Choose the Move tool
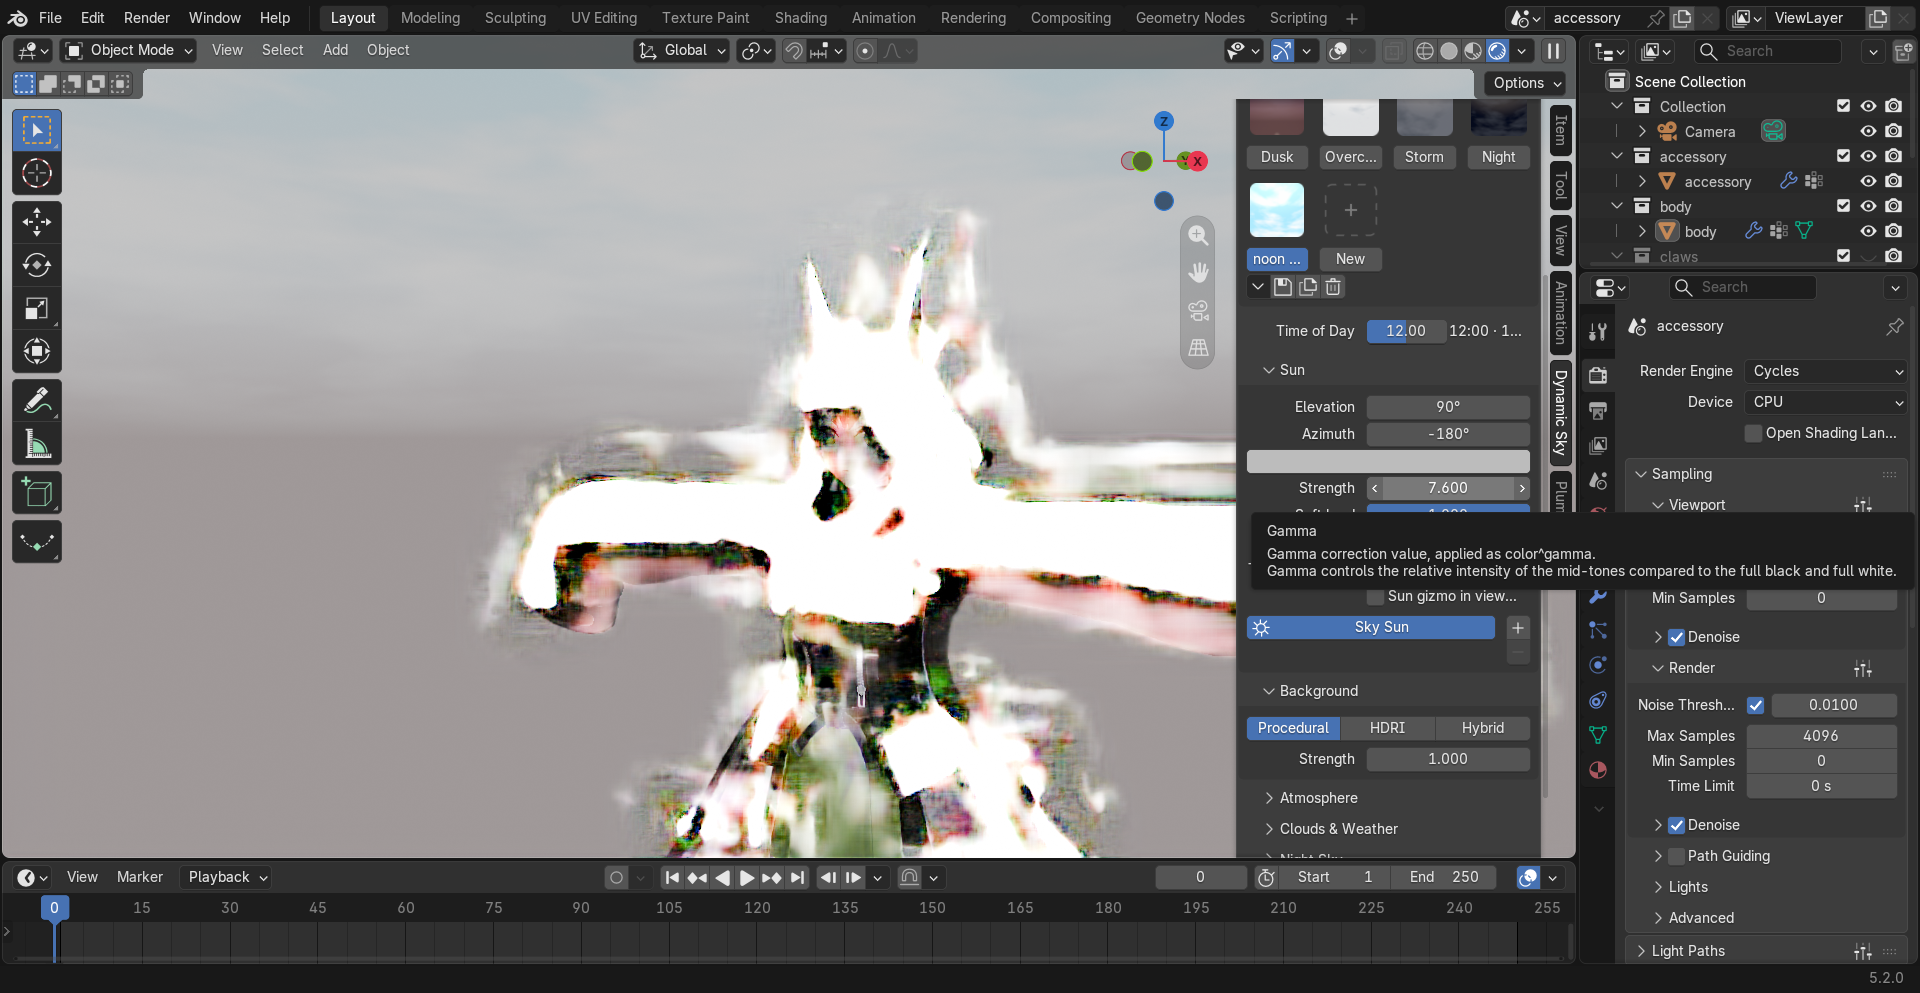The width and height of the screenshot is (1920, 993). point(37,222)
